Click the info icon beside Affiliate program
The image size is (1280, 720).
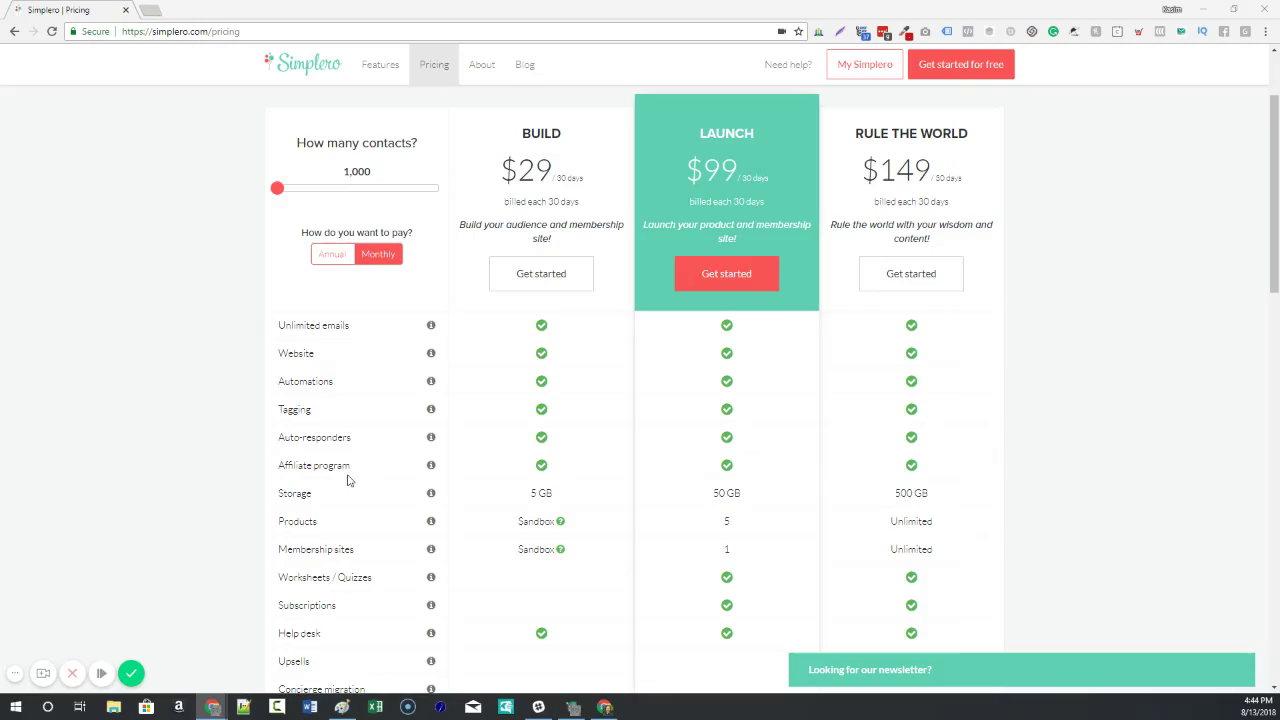pyautogui.click(x=431, y=465)
